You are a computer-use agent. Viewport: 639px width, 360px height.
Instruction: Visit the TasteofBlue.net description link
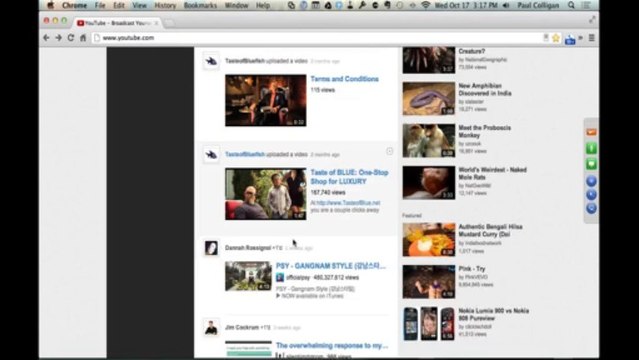[x=348, y=203]
